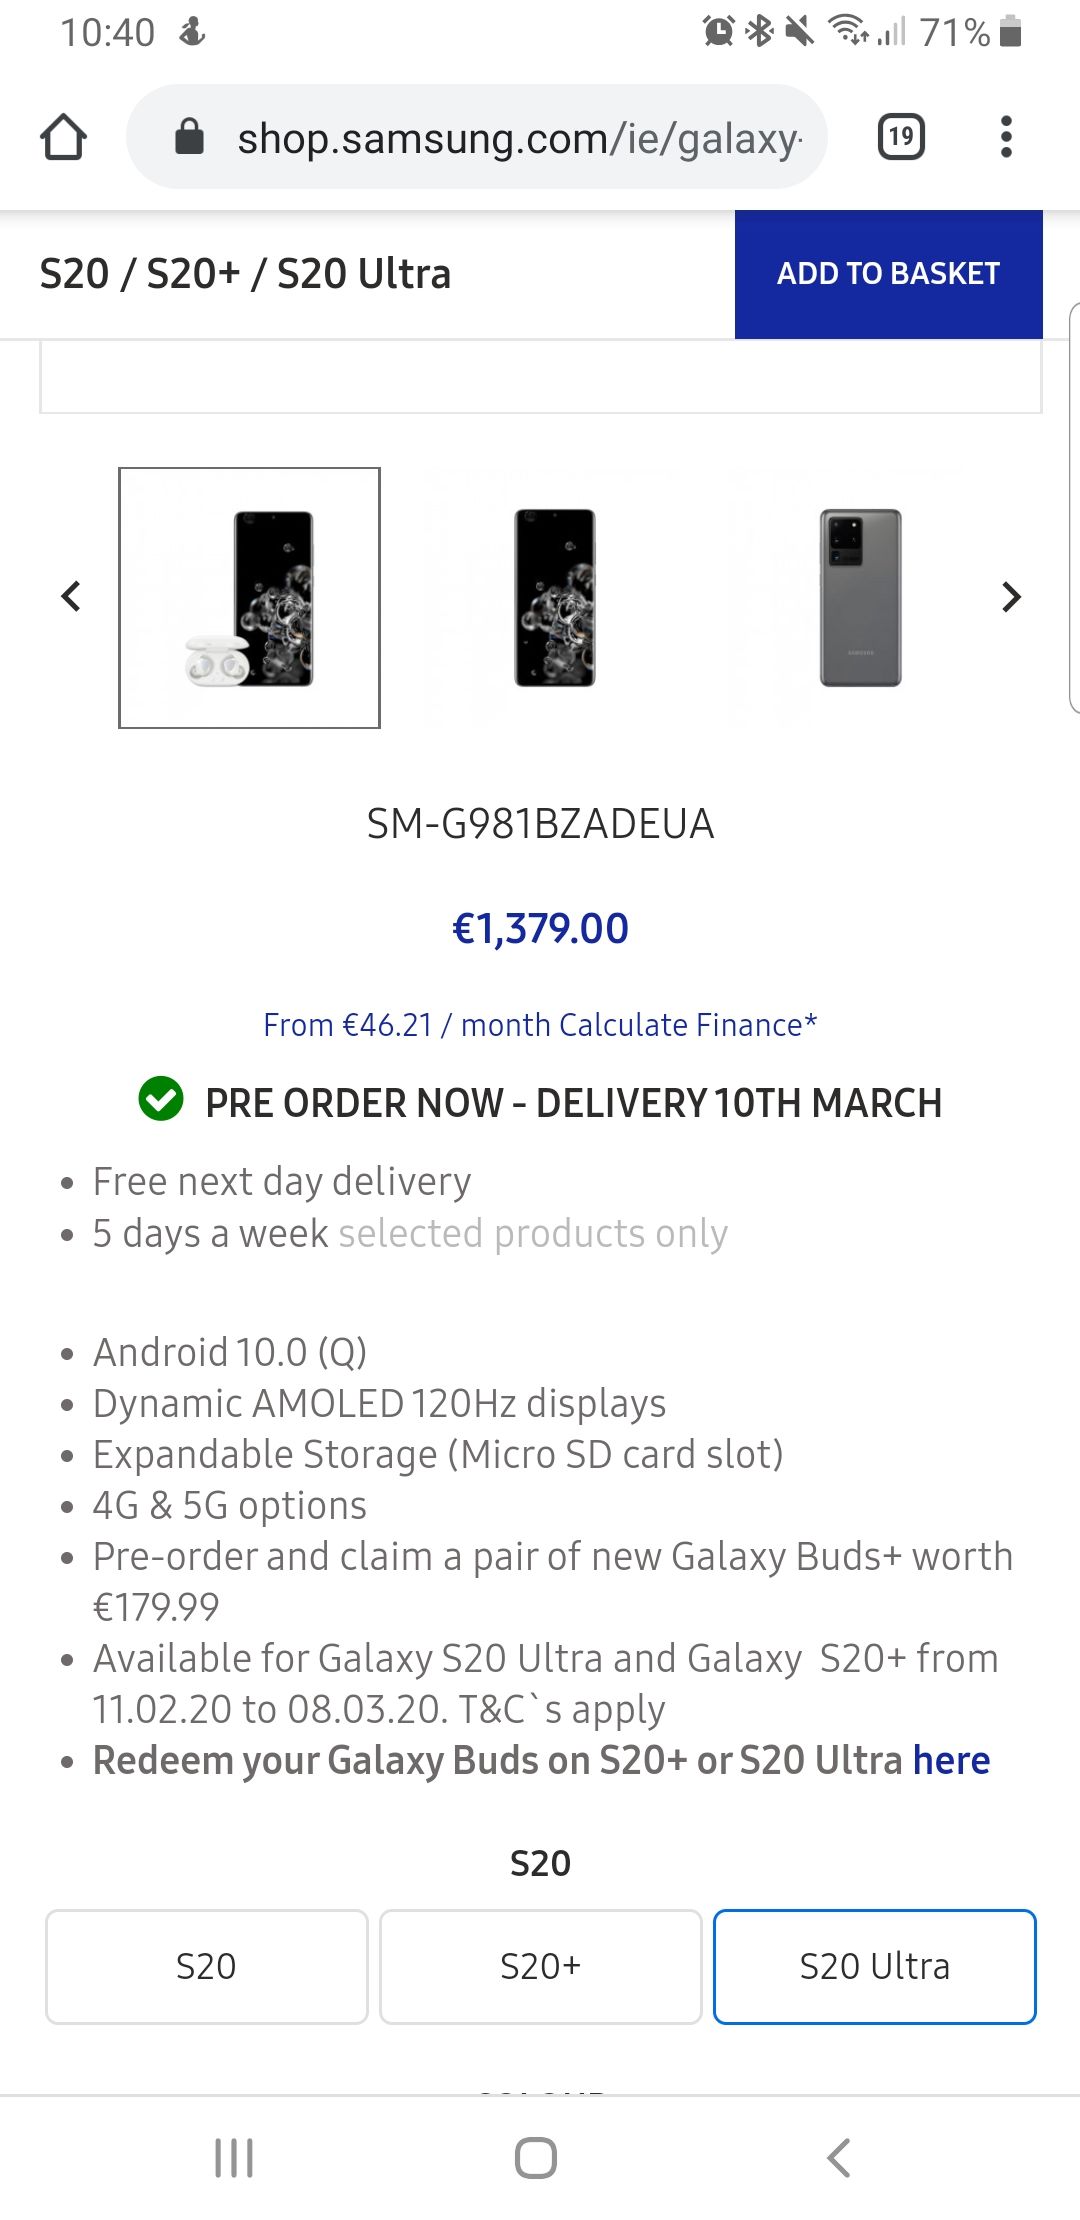Screen dimensions: 1080x2220
Task: Tap the left carousel arrow
Action: point(70,596)
